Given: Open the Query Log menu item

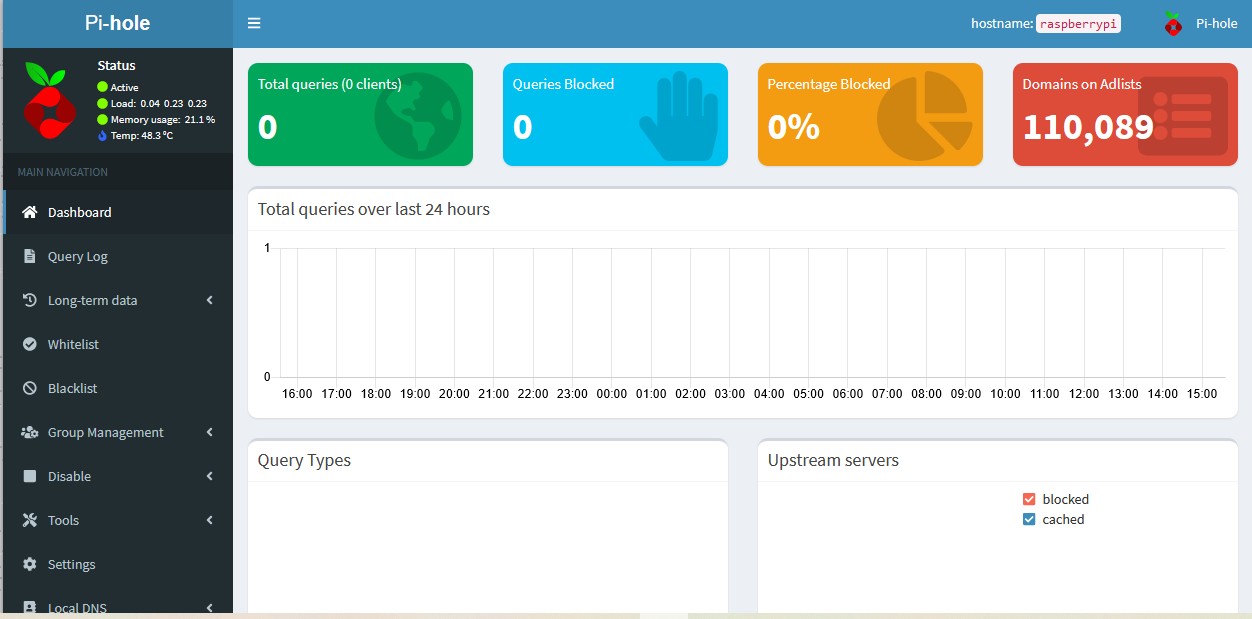Looking at the screenshot, I should pos(78,256).
